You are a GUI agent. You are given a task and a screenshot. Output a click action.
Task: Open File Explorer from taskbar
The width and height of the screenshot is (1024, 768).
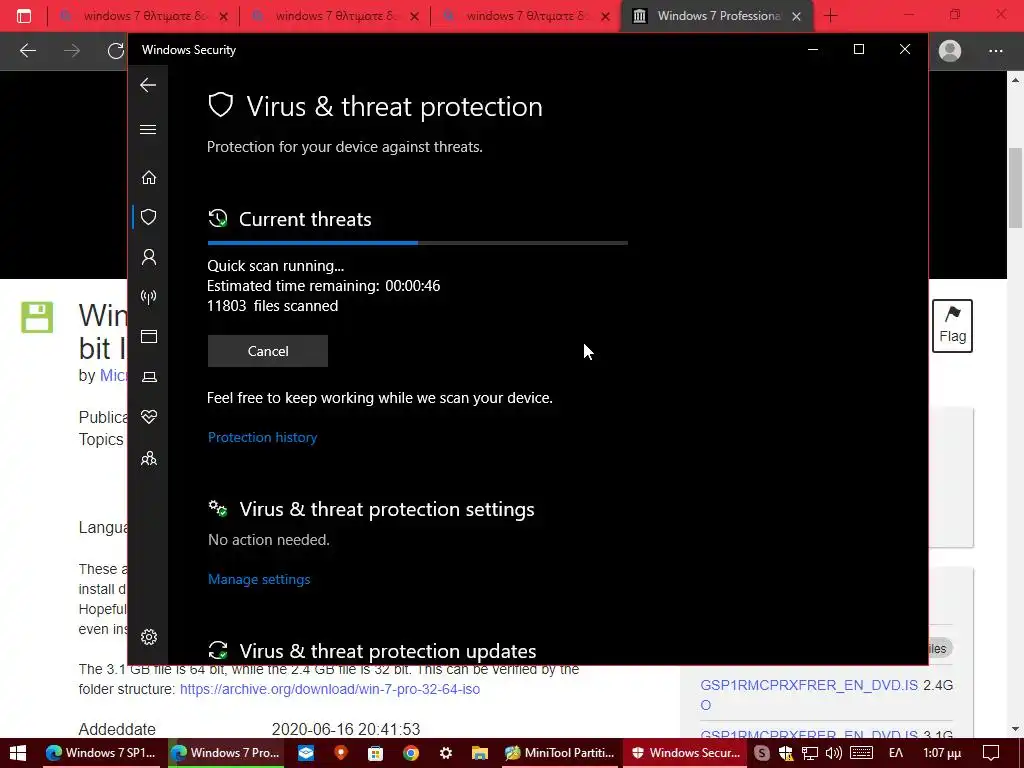pyautogui.click(x=480, y=753)
